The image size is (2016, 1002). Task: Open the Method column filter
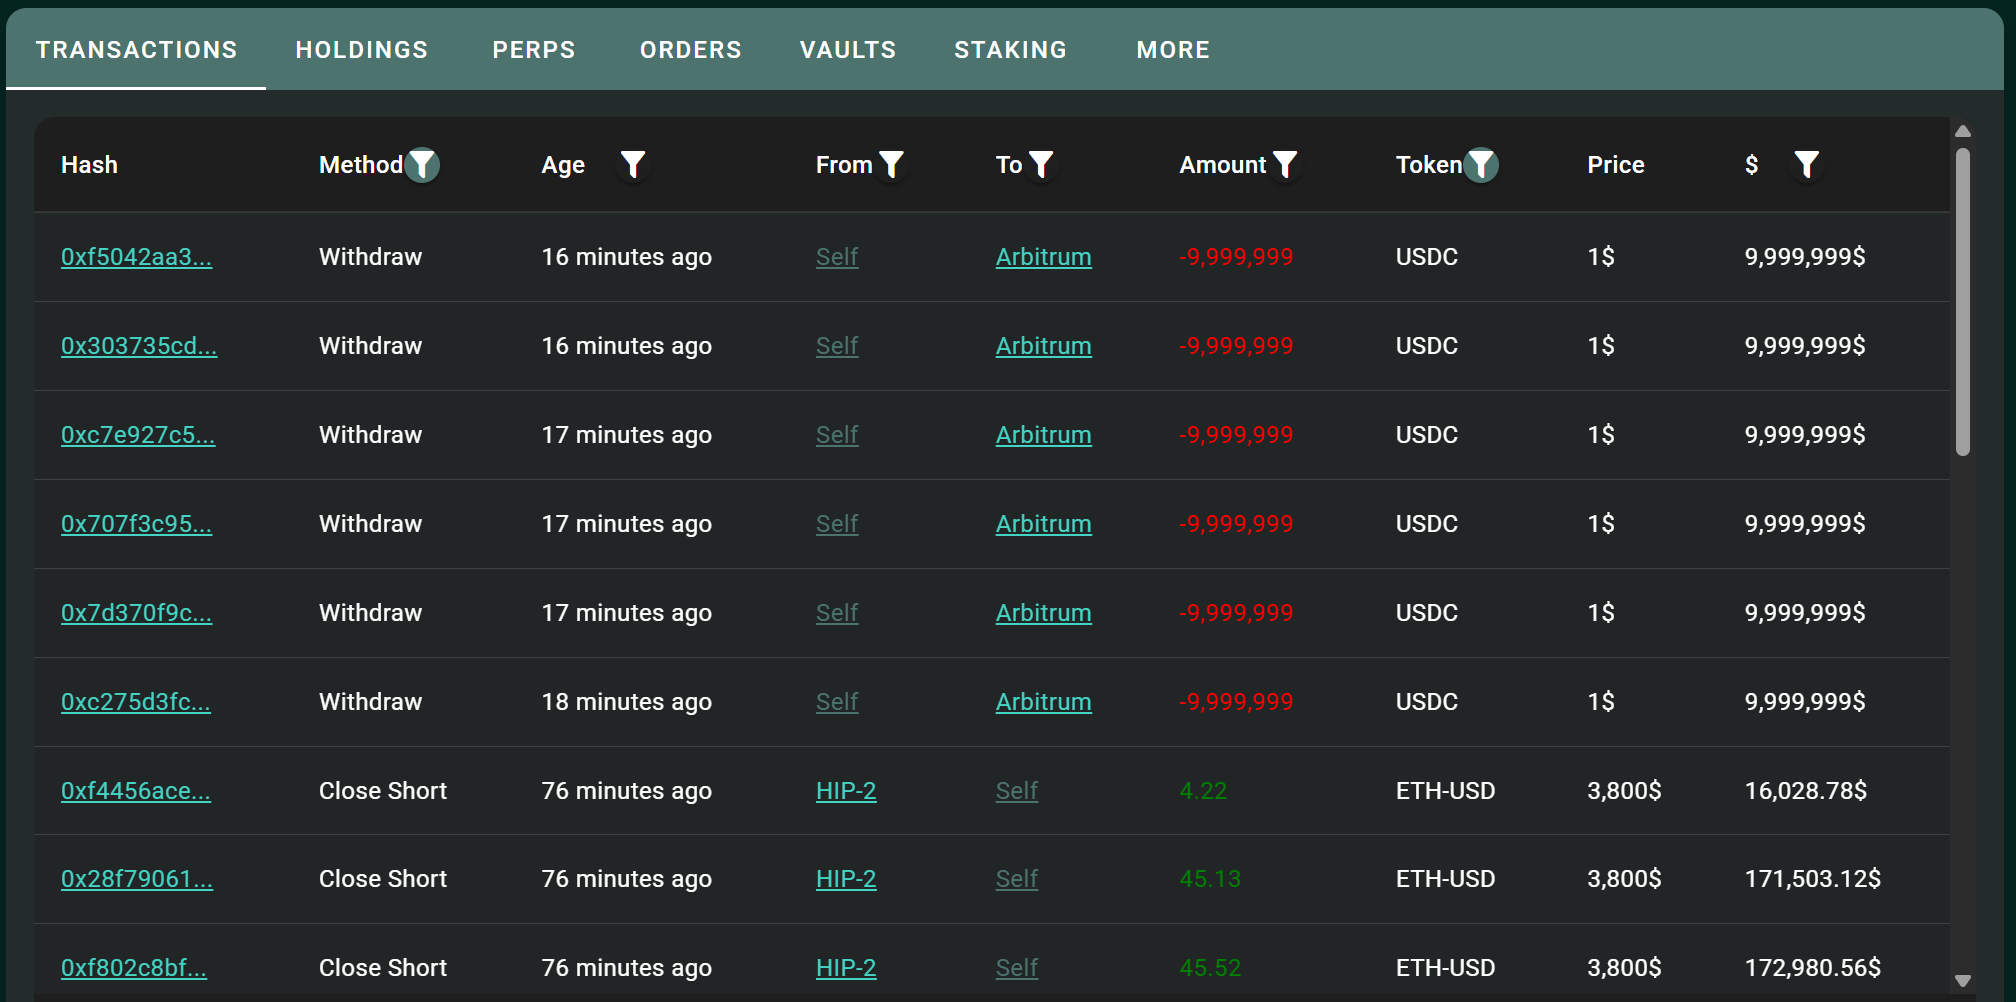coord(423,164)
